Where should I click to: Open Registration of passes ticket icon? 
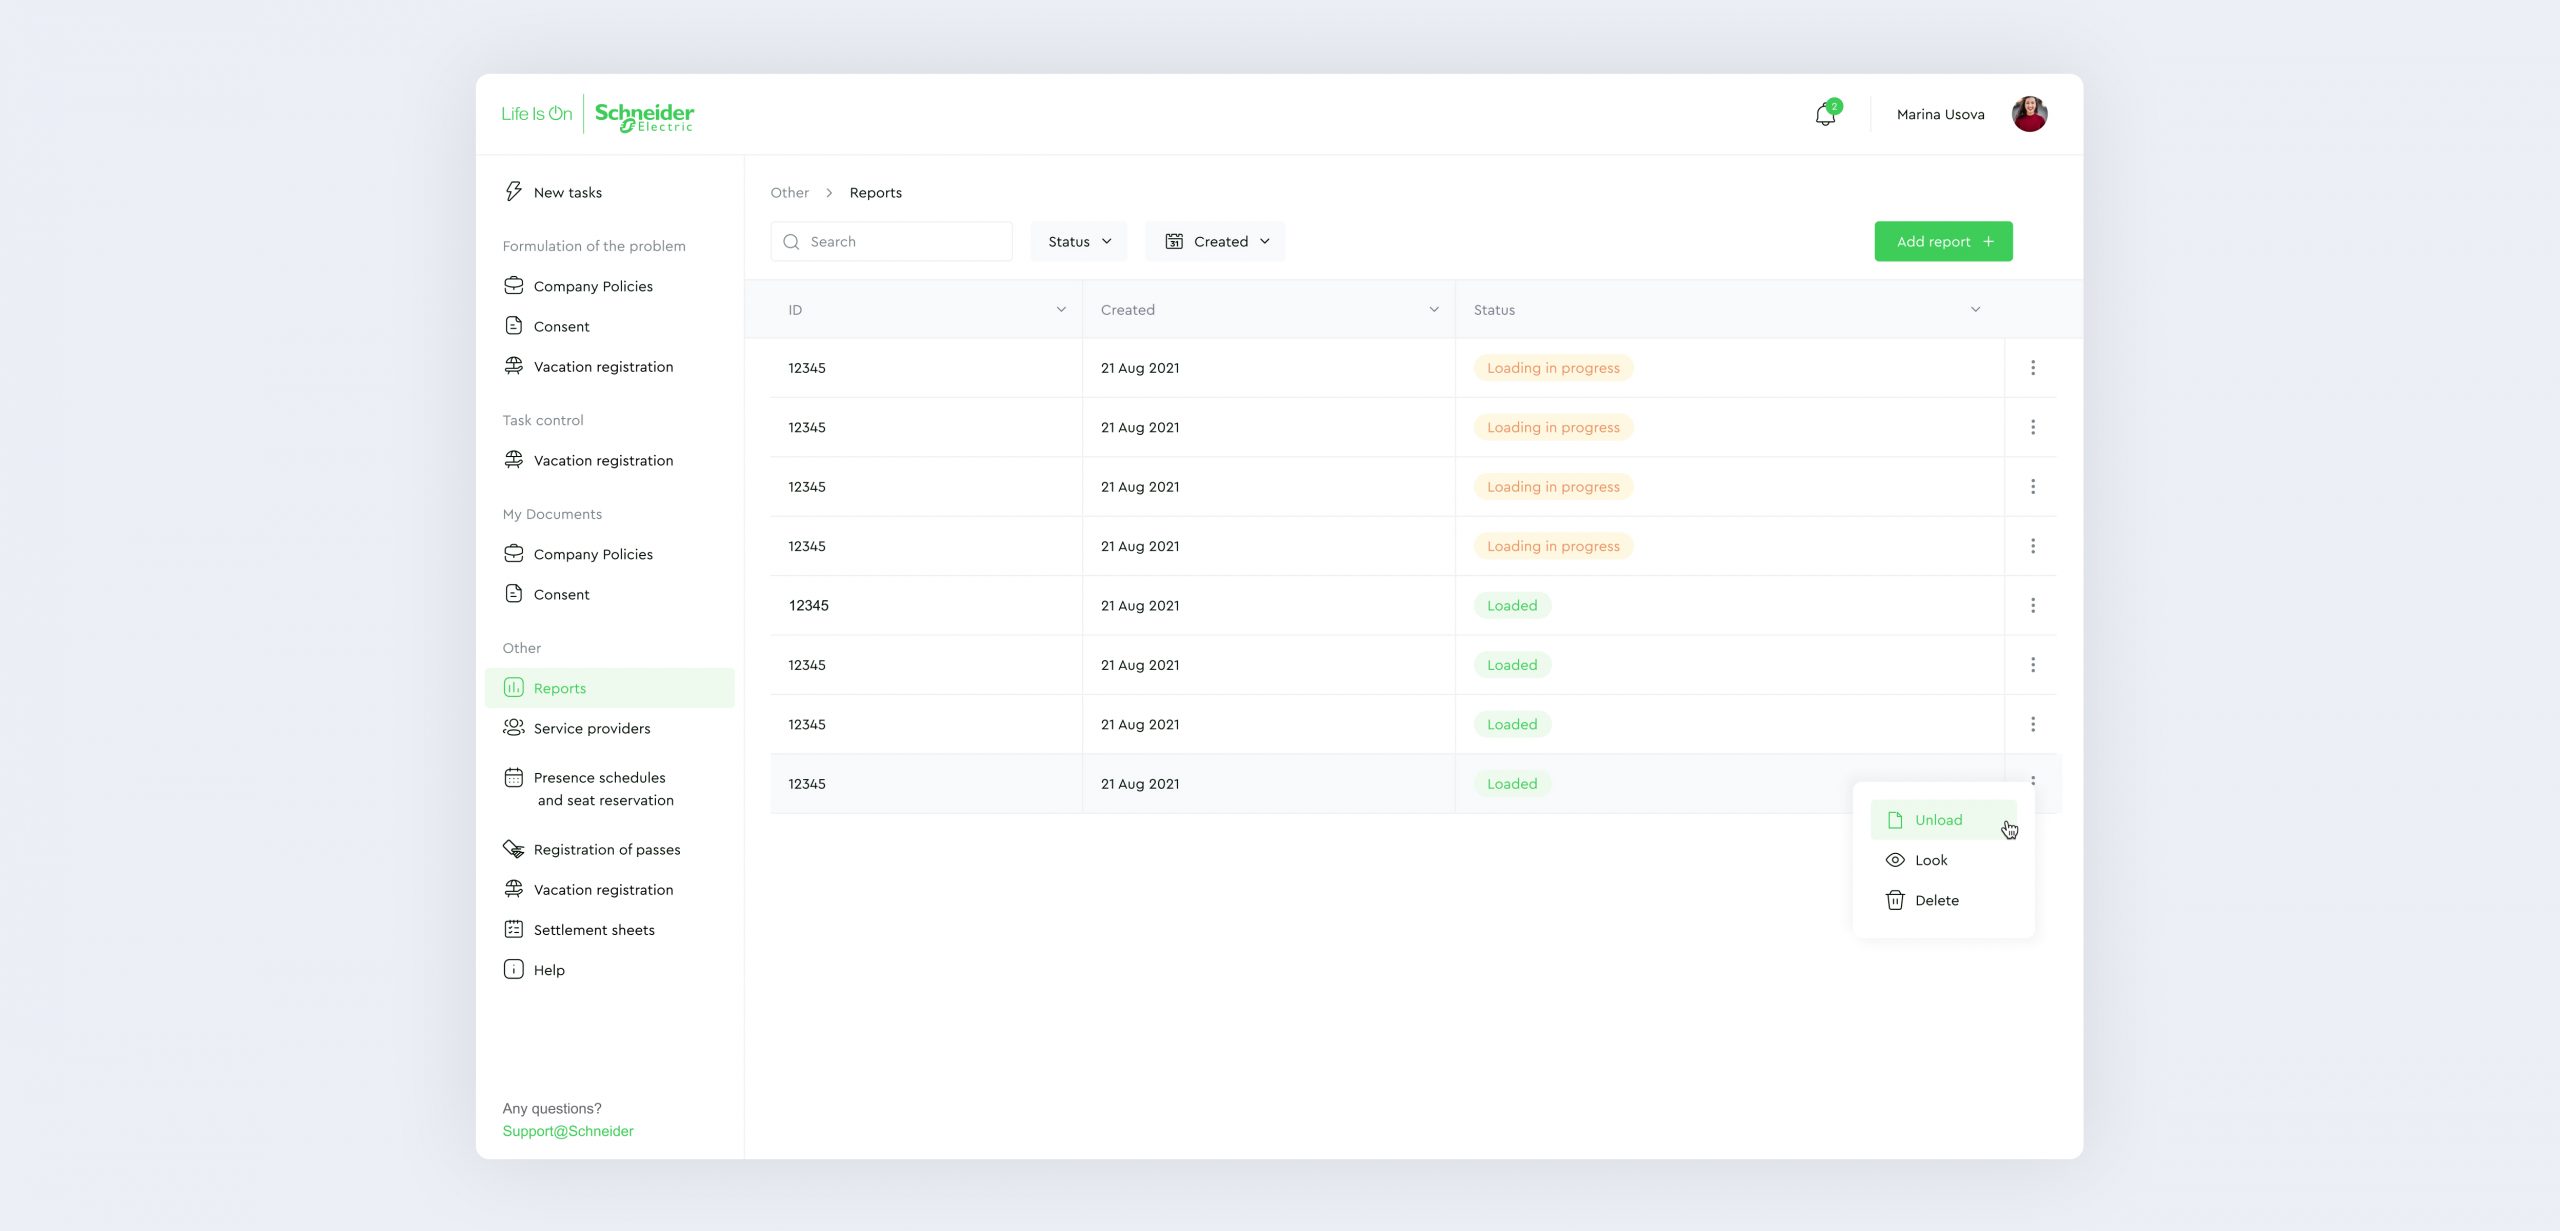coord(513,850)
